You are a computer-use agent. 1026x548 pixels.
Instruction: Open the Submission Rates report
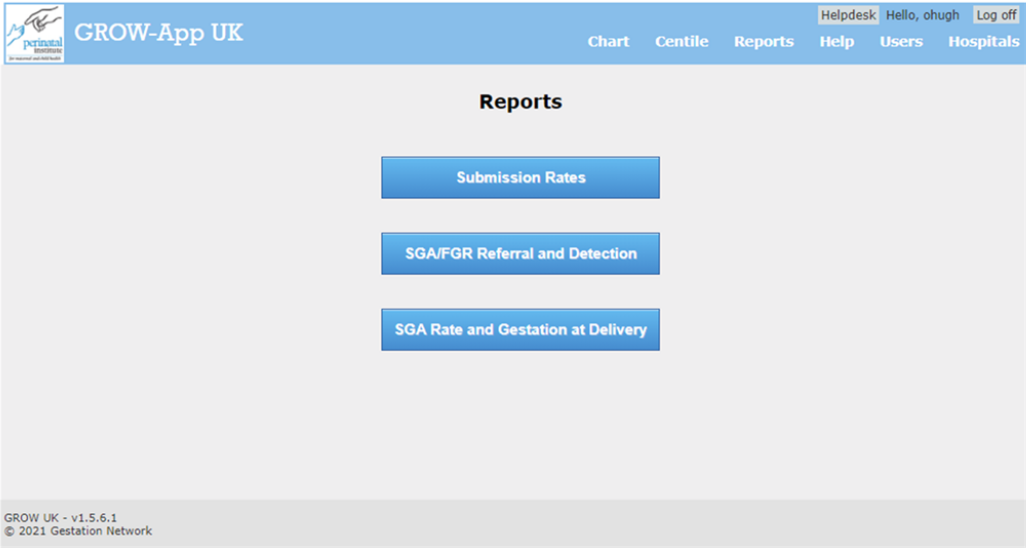click(x=520, y=177)
